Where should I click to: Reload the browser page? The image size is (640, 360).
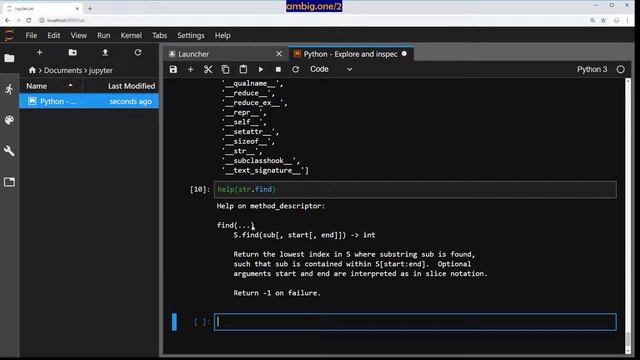(x=28, y=20)
